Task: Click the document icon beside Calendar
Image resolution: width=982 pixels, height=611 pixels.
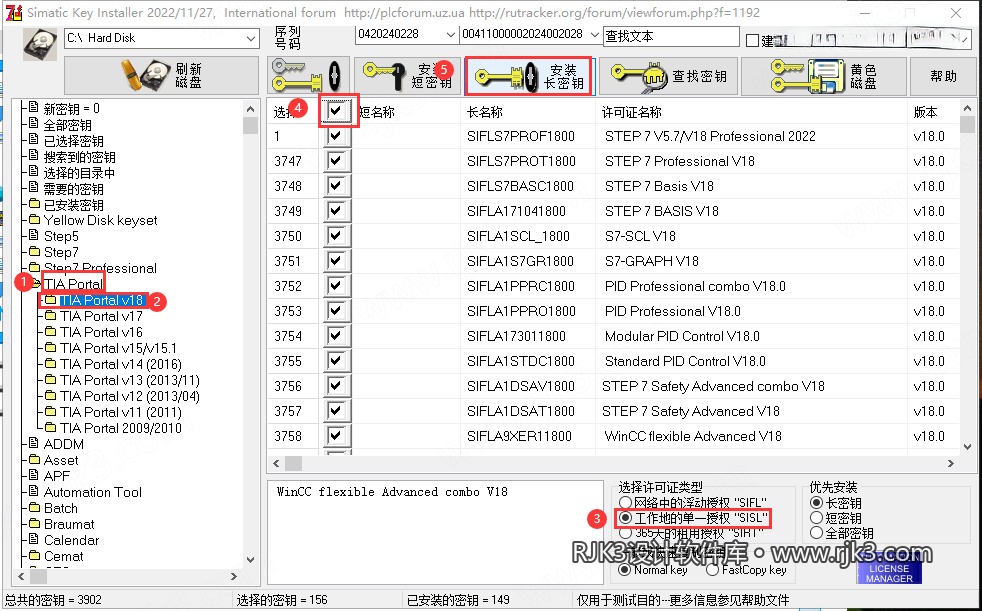Action: (34, 540)
